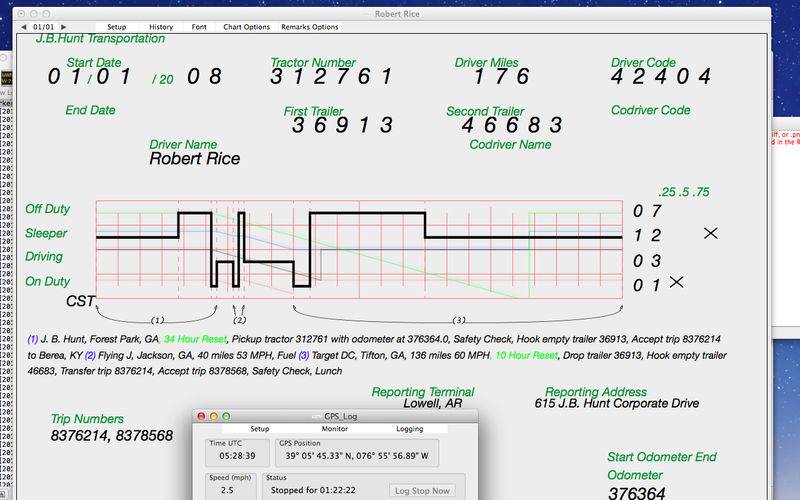Open the Setup tab in GPS_Log
800x500 pixels.
[x=260, y=429]
